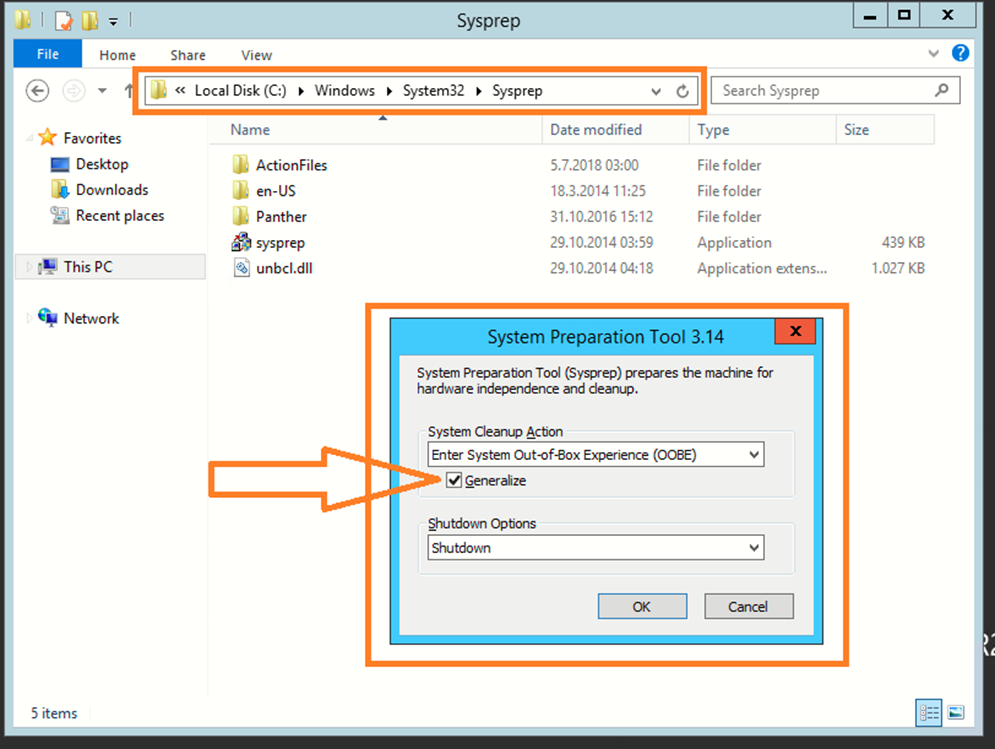
Task: Expand the This PC tree arrow
Action: pyautogui.click(x=29, y=267)
